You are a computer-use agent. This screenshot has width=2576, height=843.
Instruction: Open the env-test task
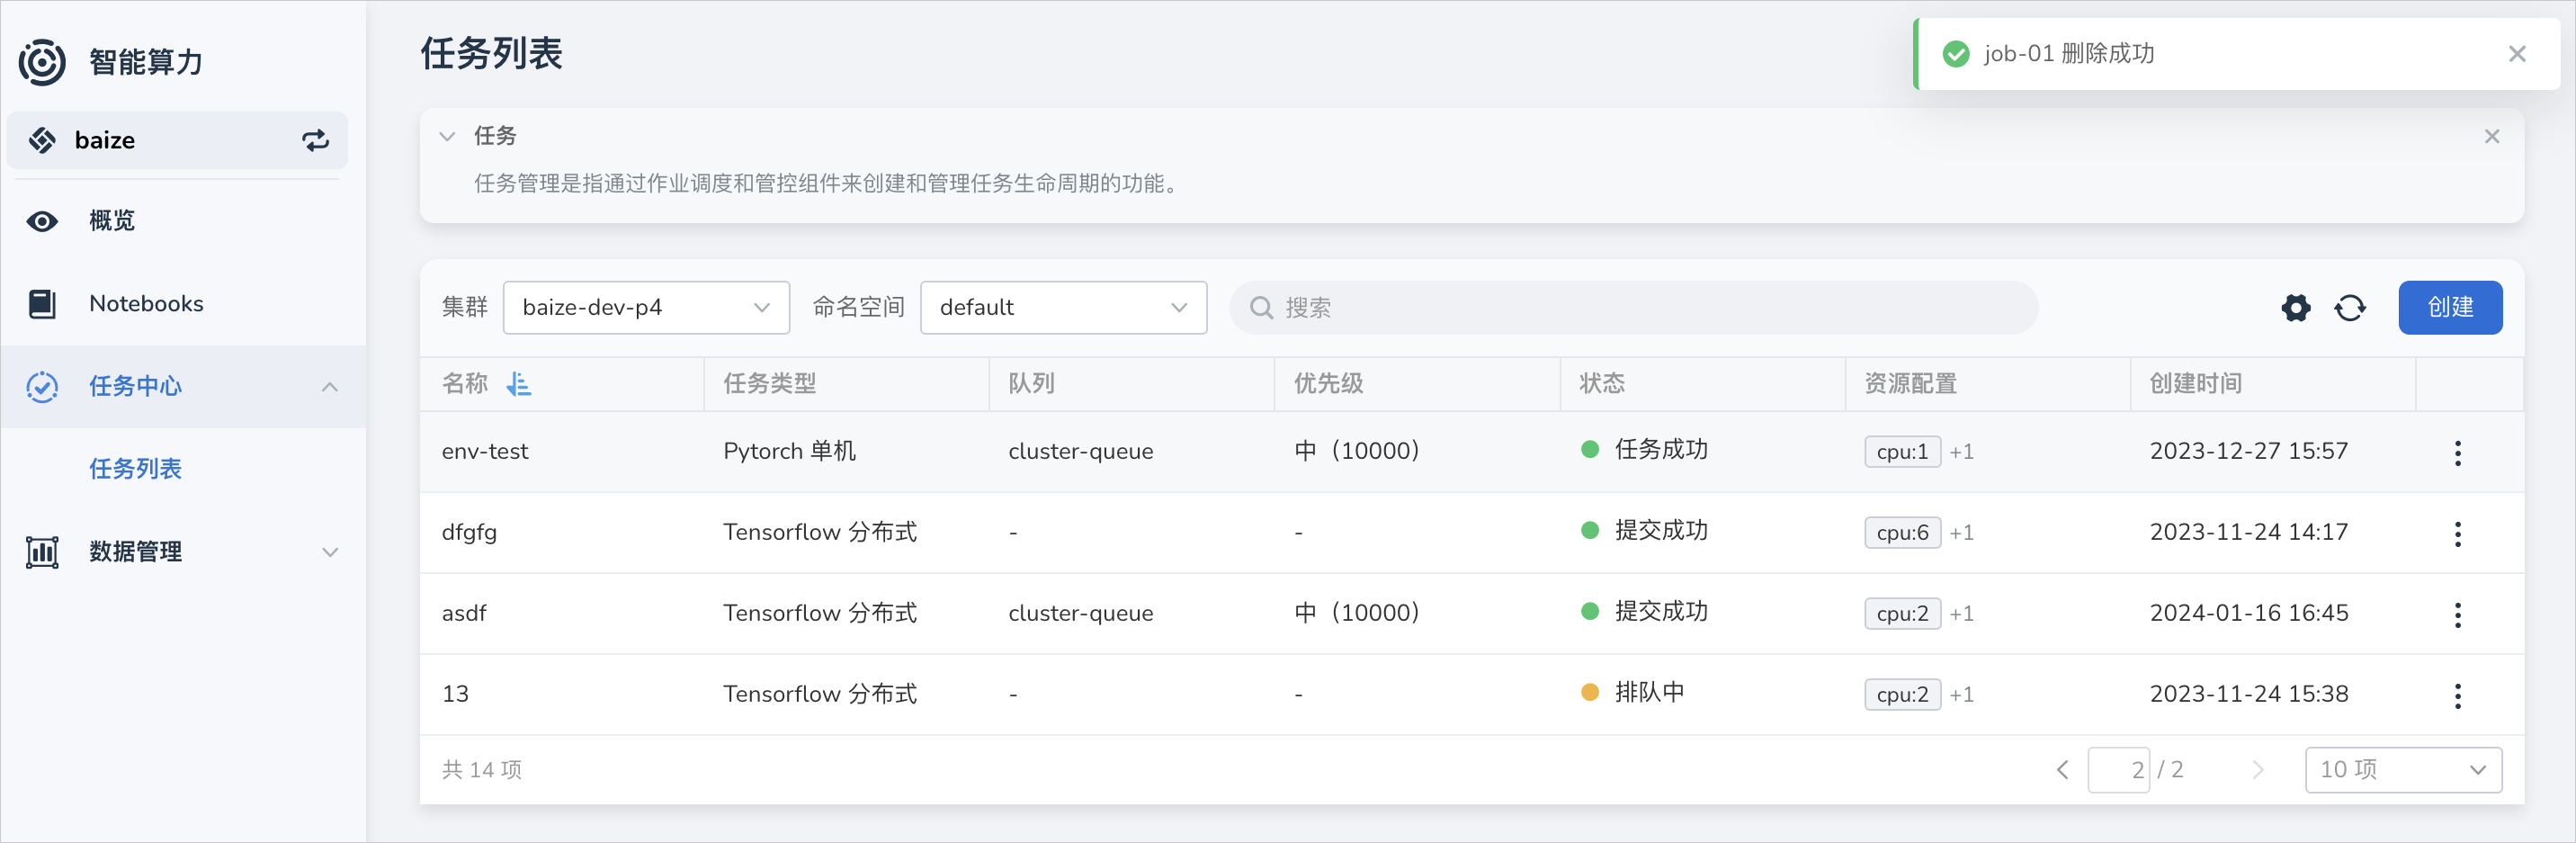click(x=485, y=452)
